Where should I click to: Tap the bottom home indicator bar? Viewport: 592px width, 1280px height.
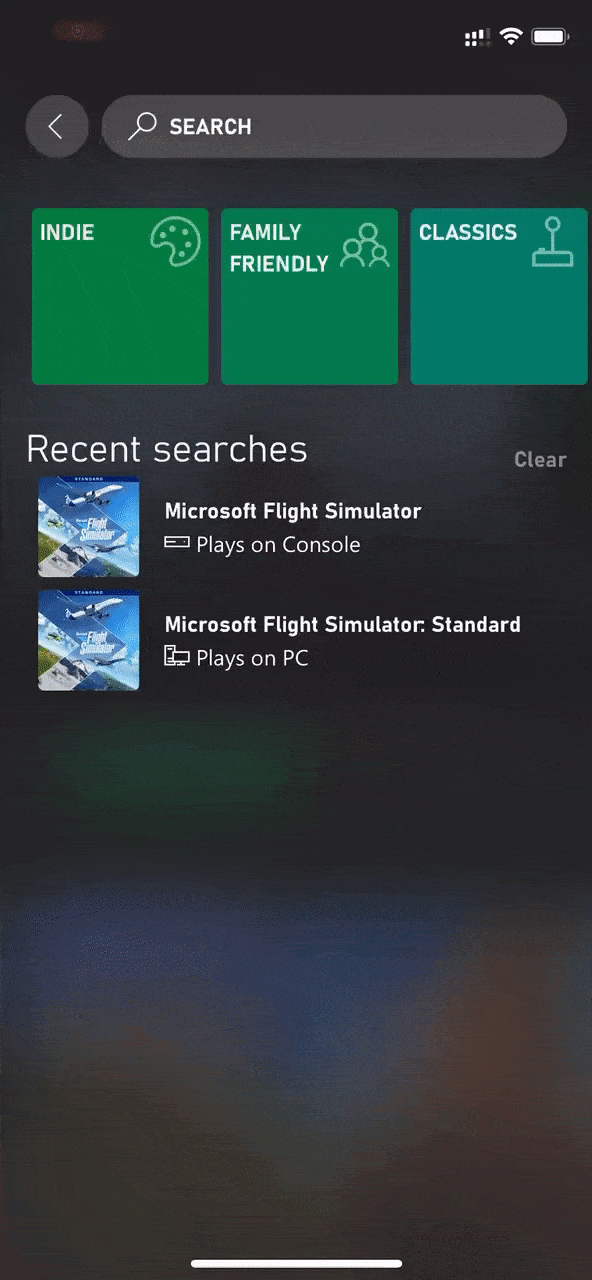pos(296,1264)
